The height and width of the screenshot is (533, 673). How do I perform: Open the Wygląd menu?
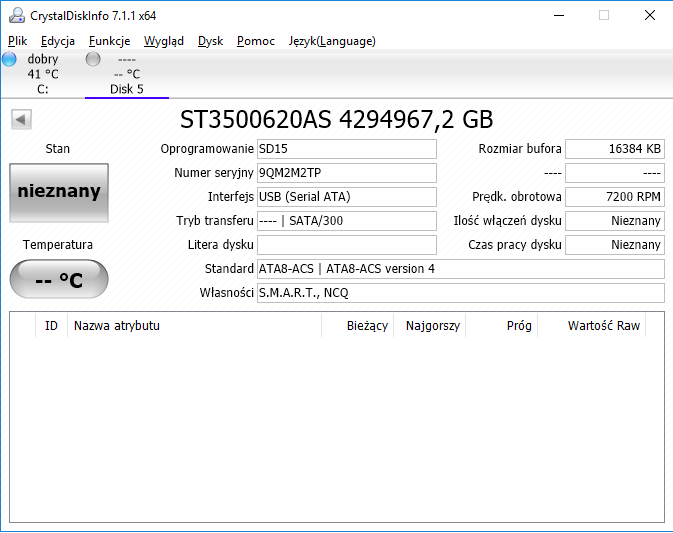(164, 41)
